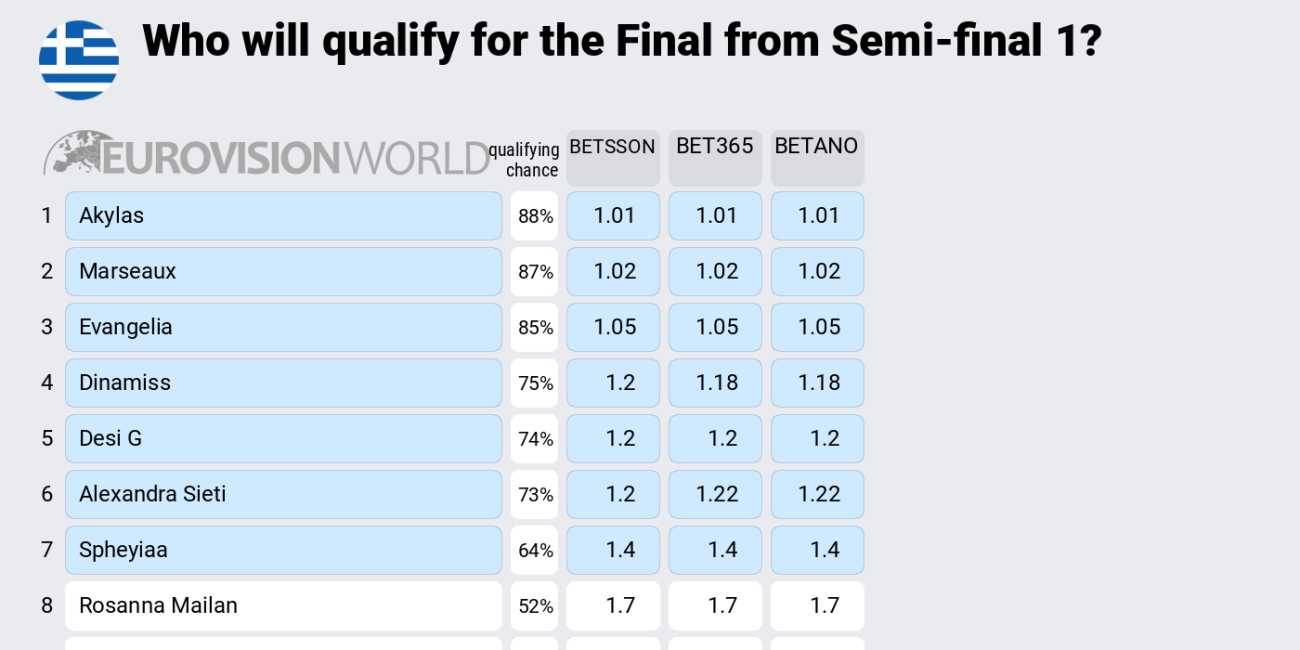
Task: Select the Akylas entry row
Action: pos(283,216)
